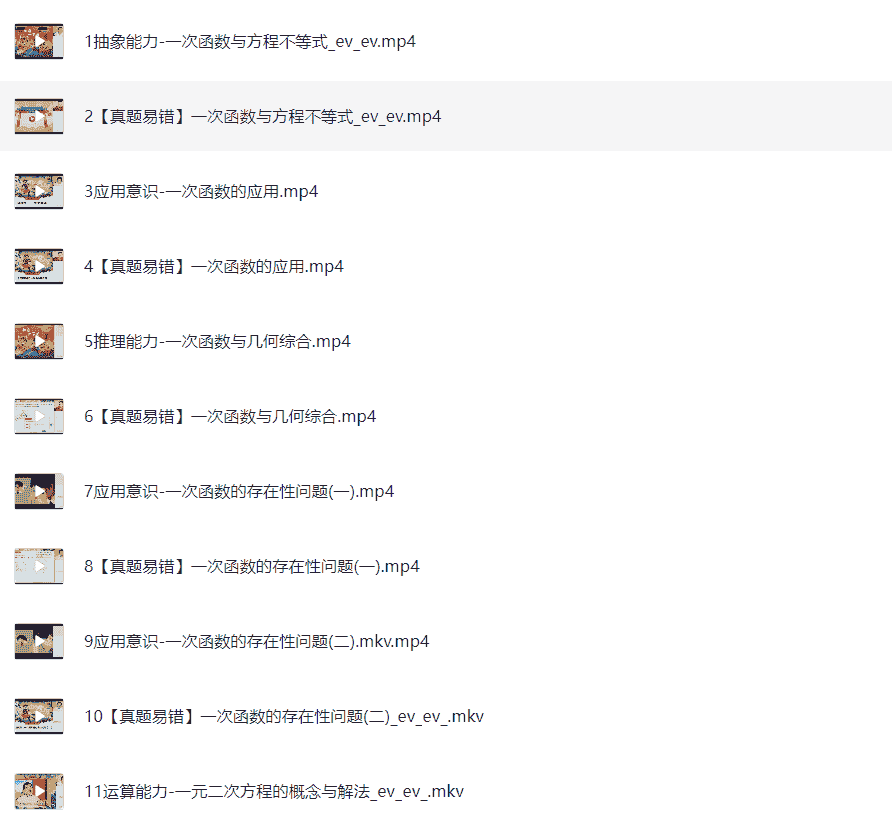The image size is (892, 820).
Task: Play thumbnail of 9应用意识 存在性问题(二)
Action: (x=39, y=641)
